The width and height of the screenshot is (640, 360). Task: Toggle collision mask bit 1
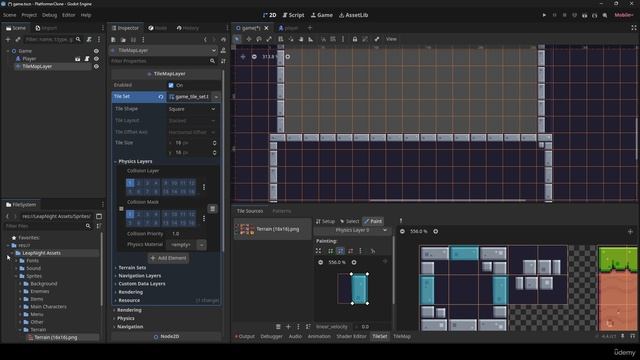pos(130,214)
